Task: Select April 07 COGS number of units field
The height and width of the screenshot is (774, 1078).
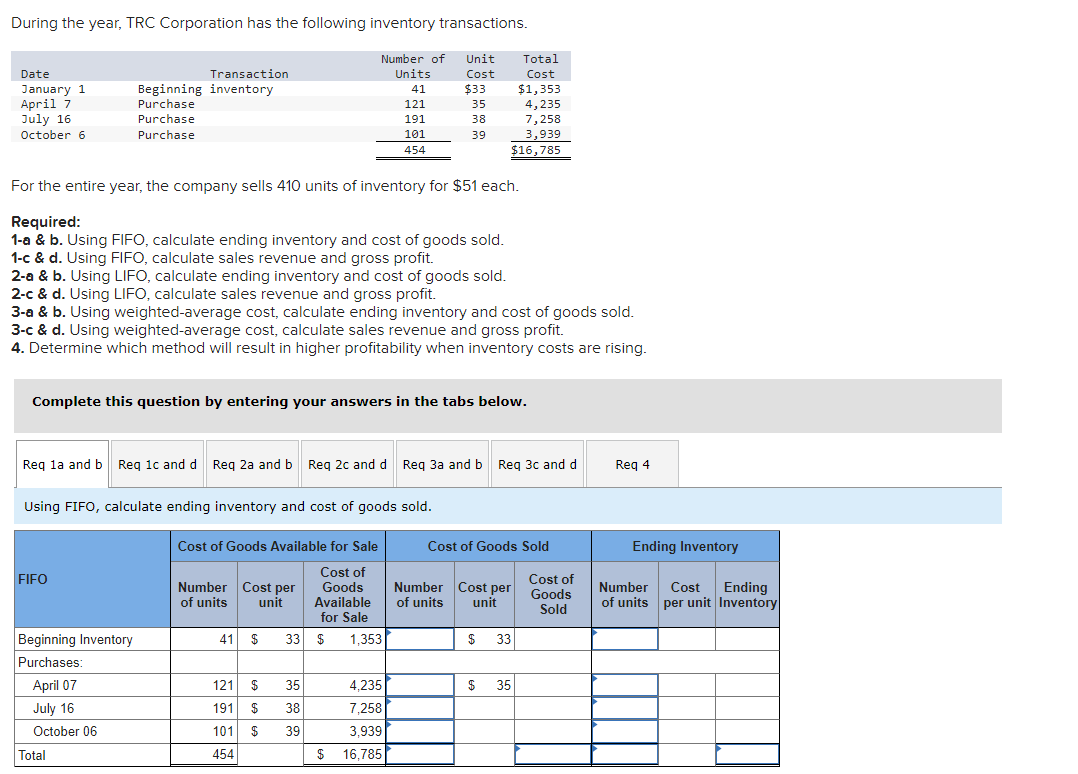Action: pos(420,685)
